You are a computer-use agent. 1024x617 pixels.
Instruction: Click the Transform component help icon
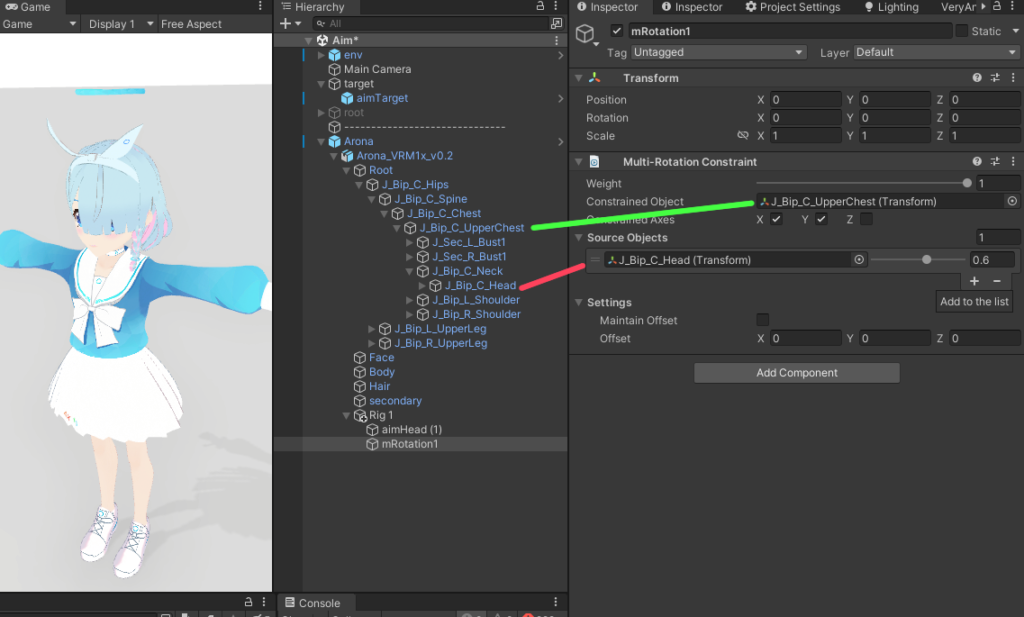click(977, 78)
